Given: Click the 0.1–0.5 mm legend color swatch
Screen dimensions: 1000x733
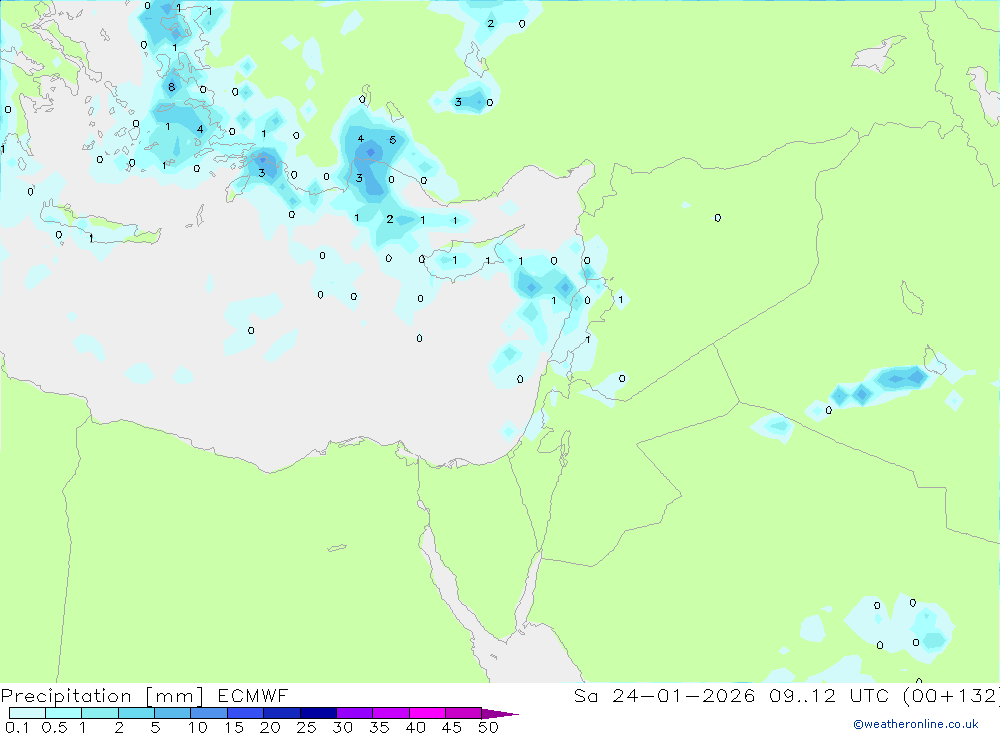Looking at the screenshot, I should pyautogui.click(x=27, y=713).
